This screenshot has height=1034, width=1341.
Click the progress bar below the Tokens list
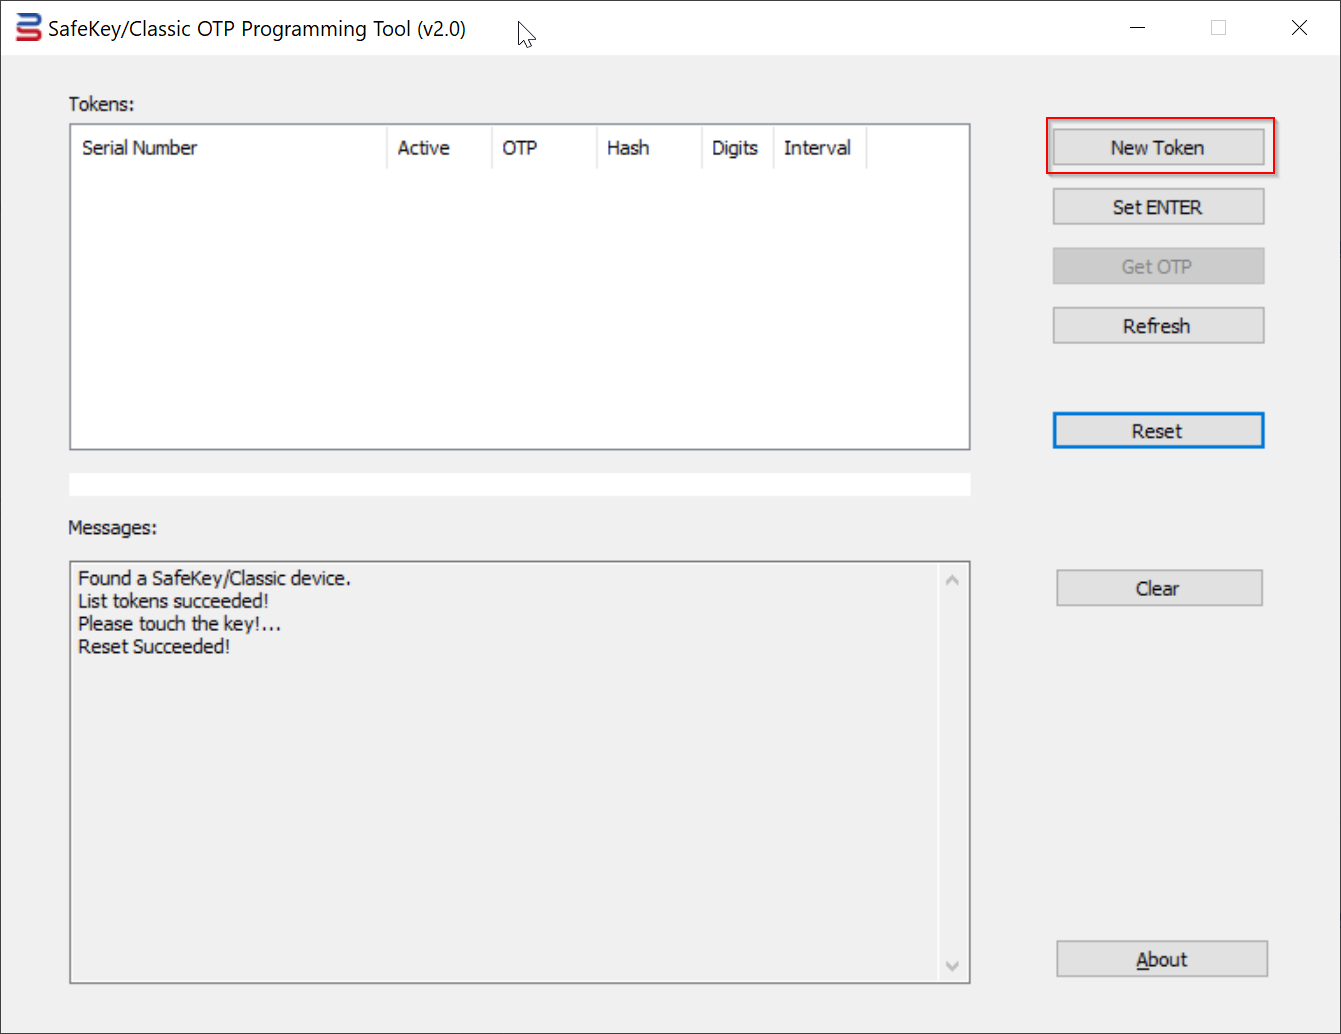[519, 485]
